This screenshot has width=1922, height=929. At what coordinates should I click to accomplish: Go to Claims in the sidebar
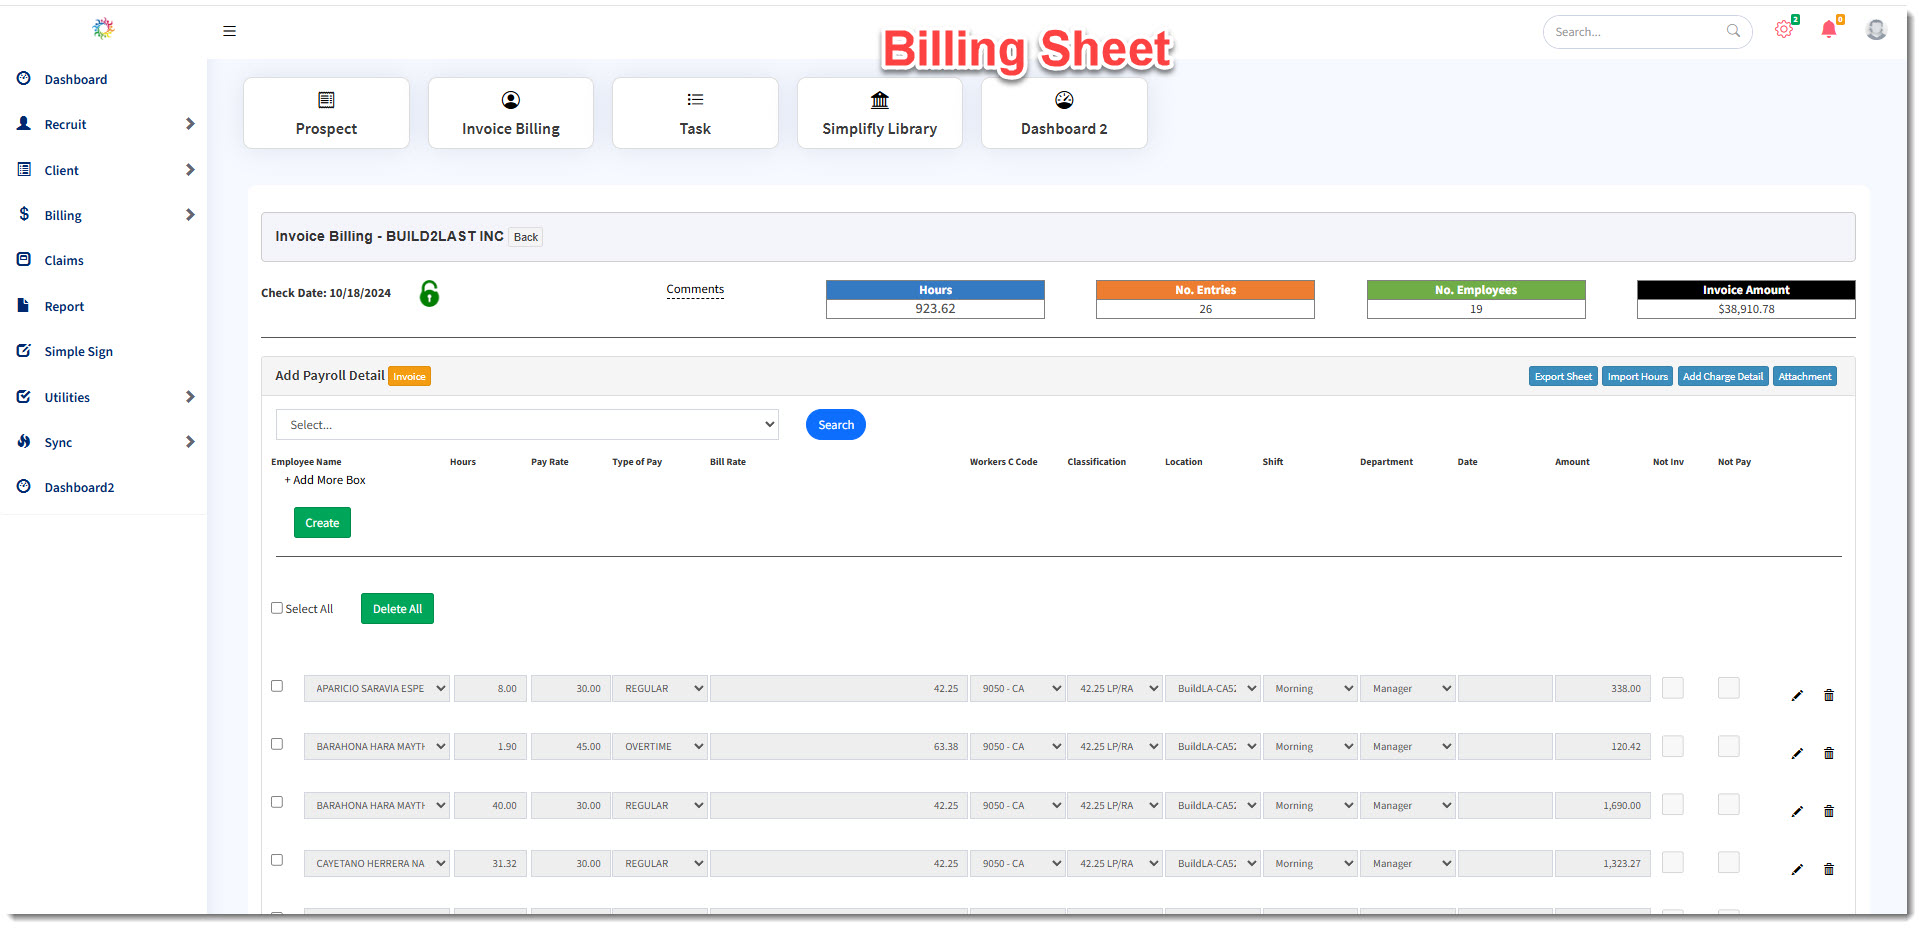[x=64, y=261]
